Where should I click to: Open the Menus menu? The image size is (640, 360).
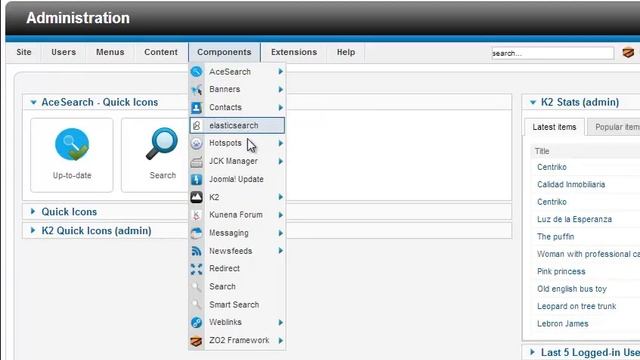110,52
